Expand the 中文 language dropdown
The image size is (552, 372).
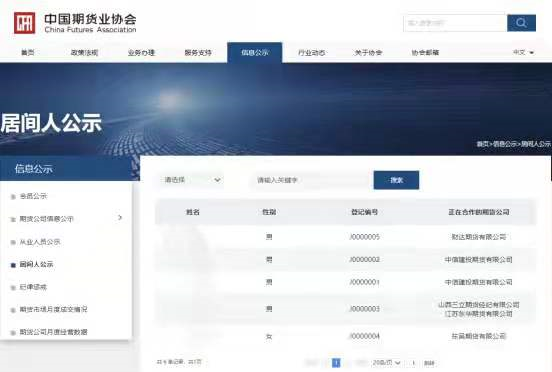pos(523,52)
